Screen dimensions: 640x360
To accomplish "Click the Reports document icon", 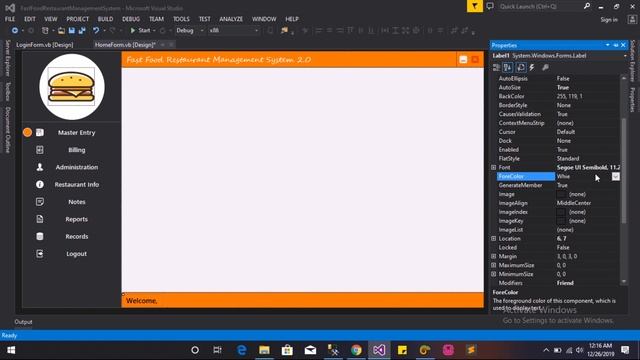I will (40, 219).
